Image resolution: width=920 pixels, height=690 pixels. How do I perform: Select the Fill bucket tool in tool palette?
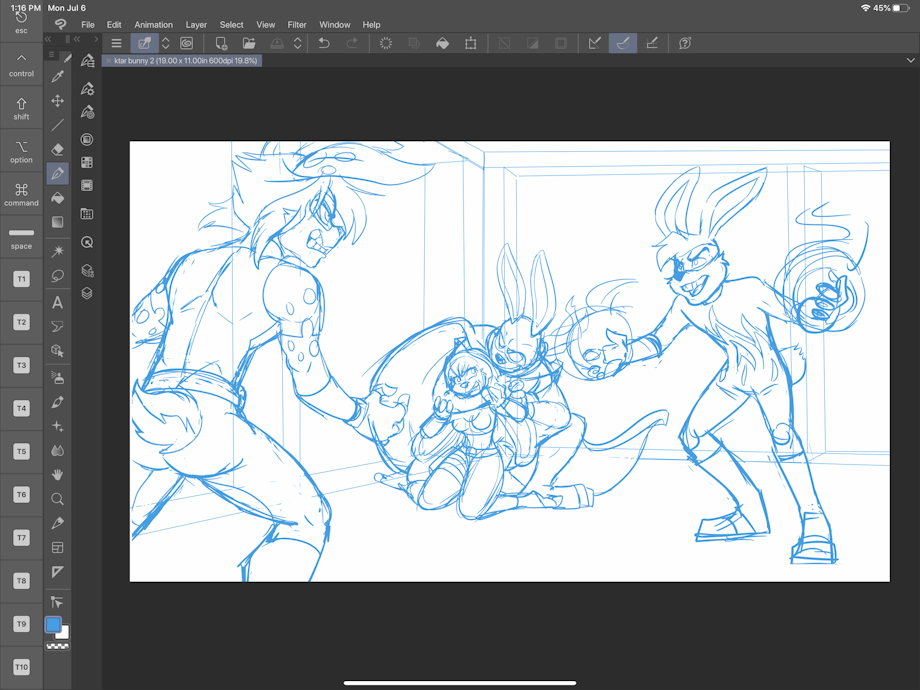pos(58,198)
